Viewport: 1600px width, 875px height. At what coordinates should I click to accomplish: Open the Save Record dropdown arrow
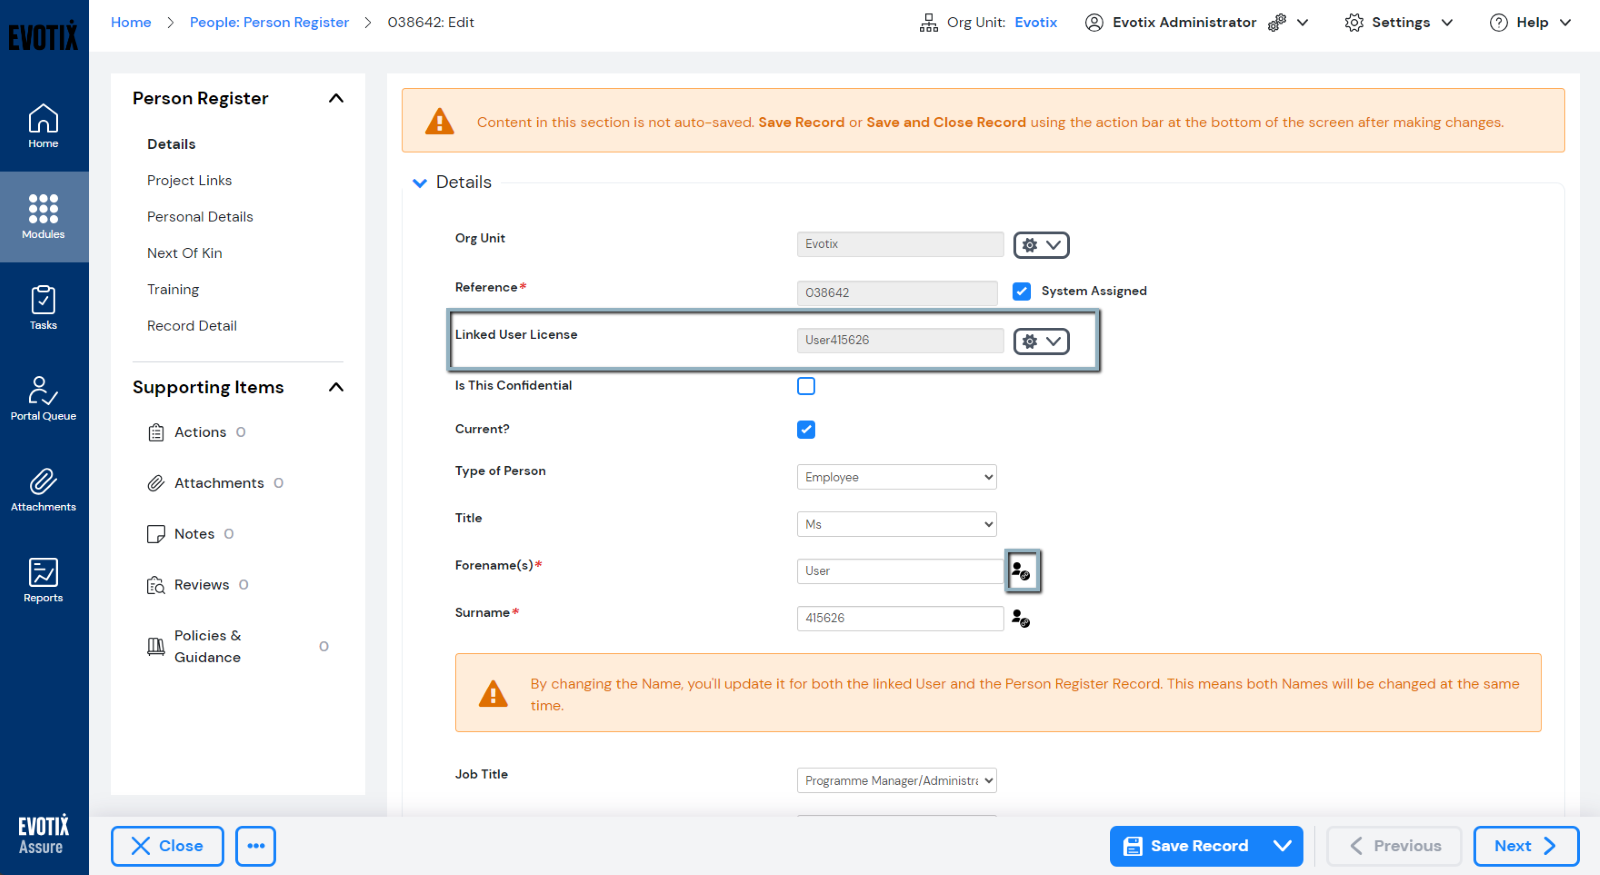click(x=1282, y=846)
